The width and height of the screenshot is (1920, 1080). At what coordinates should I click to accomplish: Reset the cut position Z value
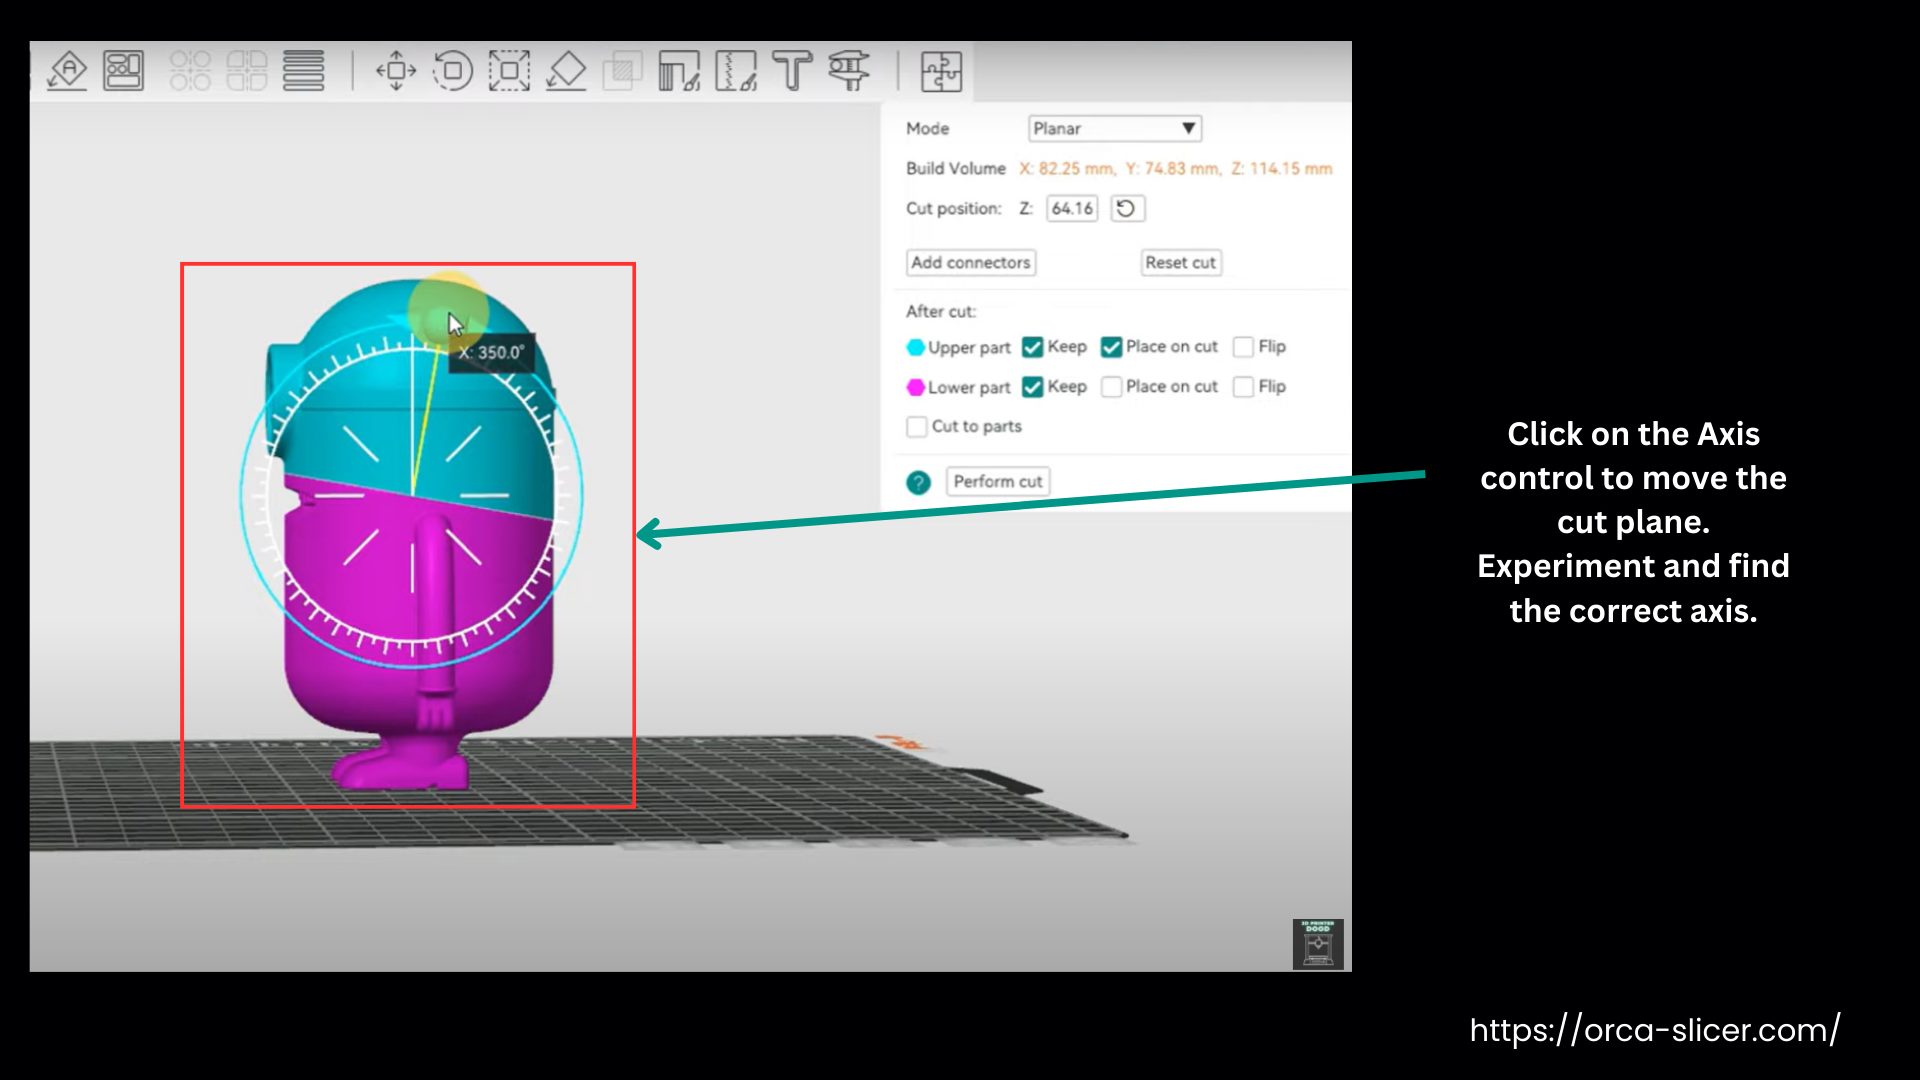[1127, 208]
